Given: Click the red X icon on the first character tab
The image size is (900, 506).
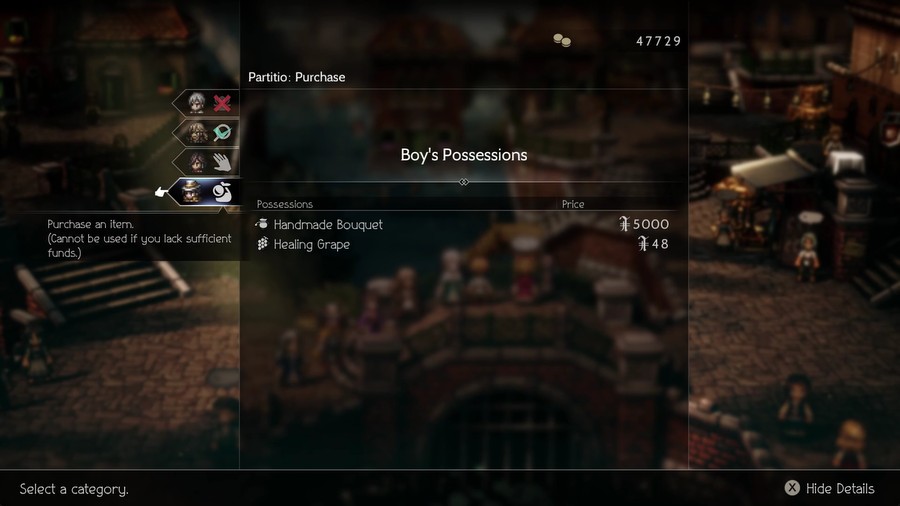Looking at the screenshot, I should pyautogui.click(x=222, y=103).
